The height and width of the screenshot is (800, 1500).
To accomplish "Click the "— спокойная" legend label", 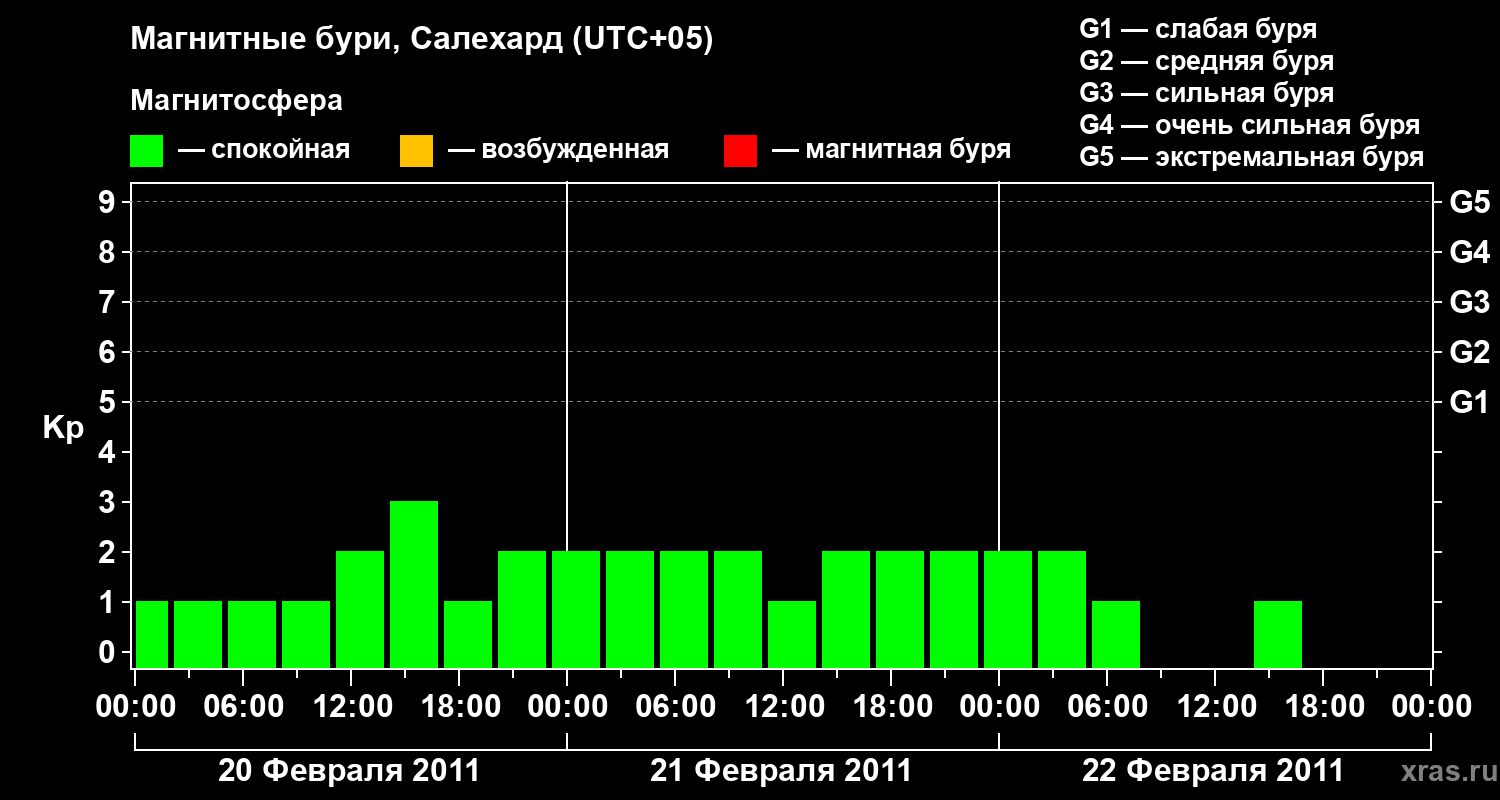I will point(264,150).
